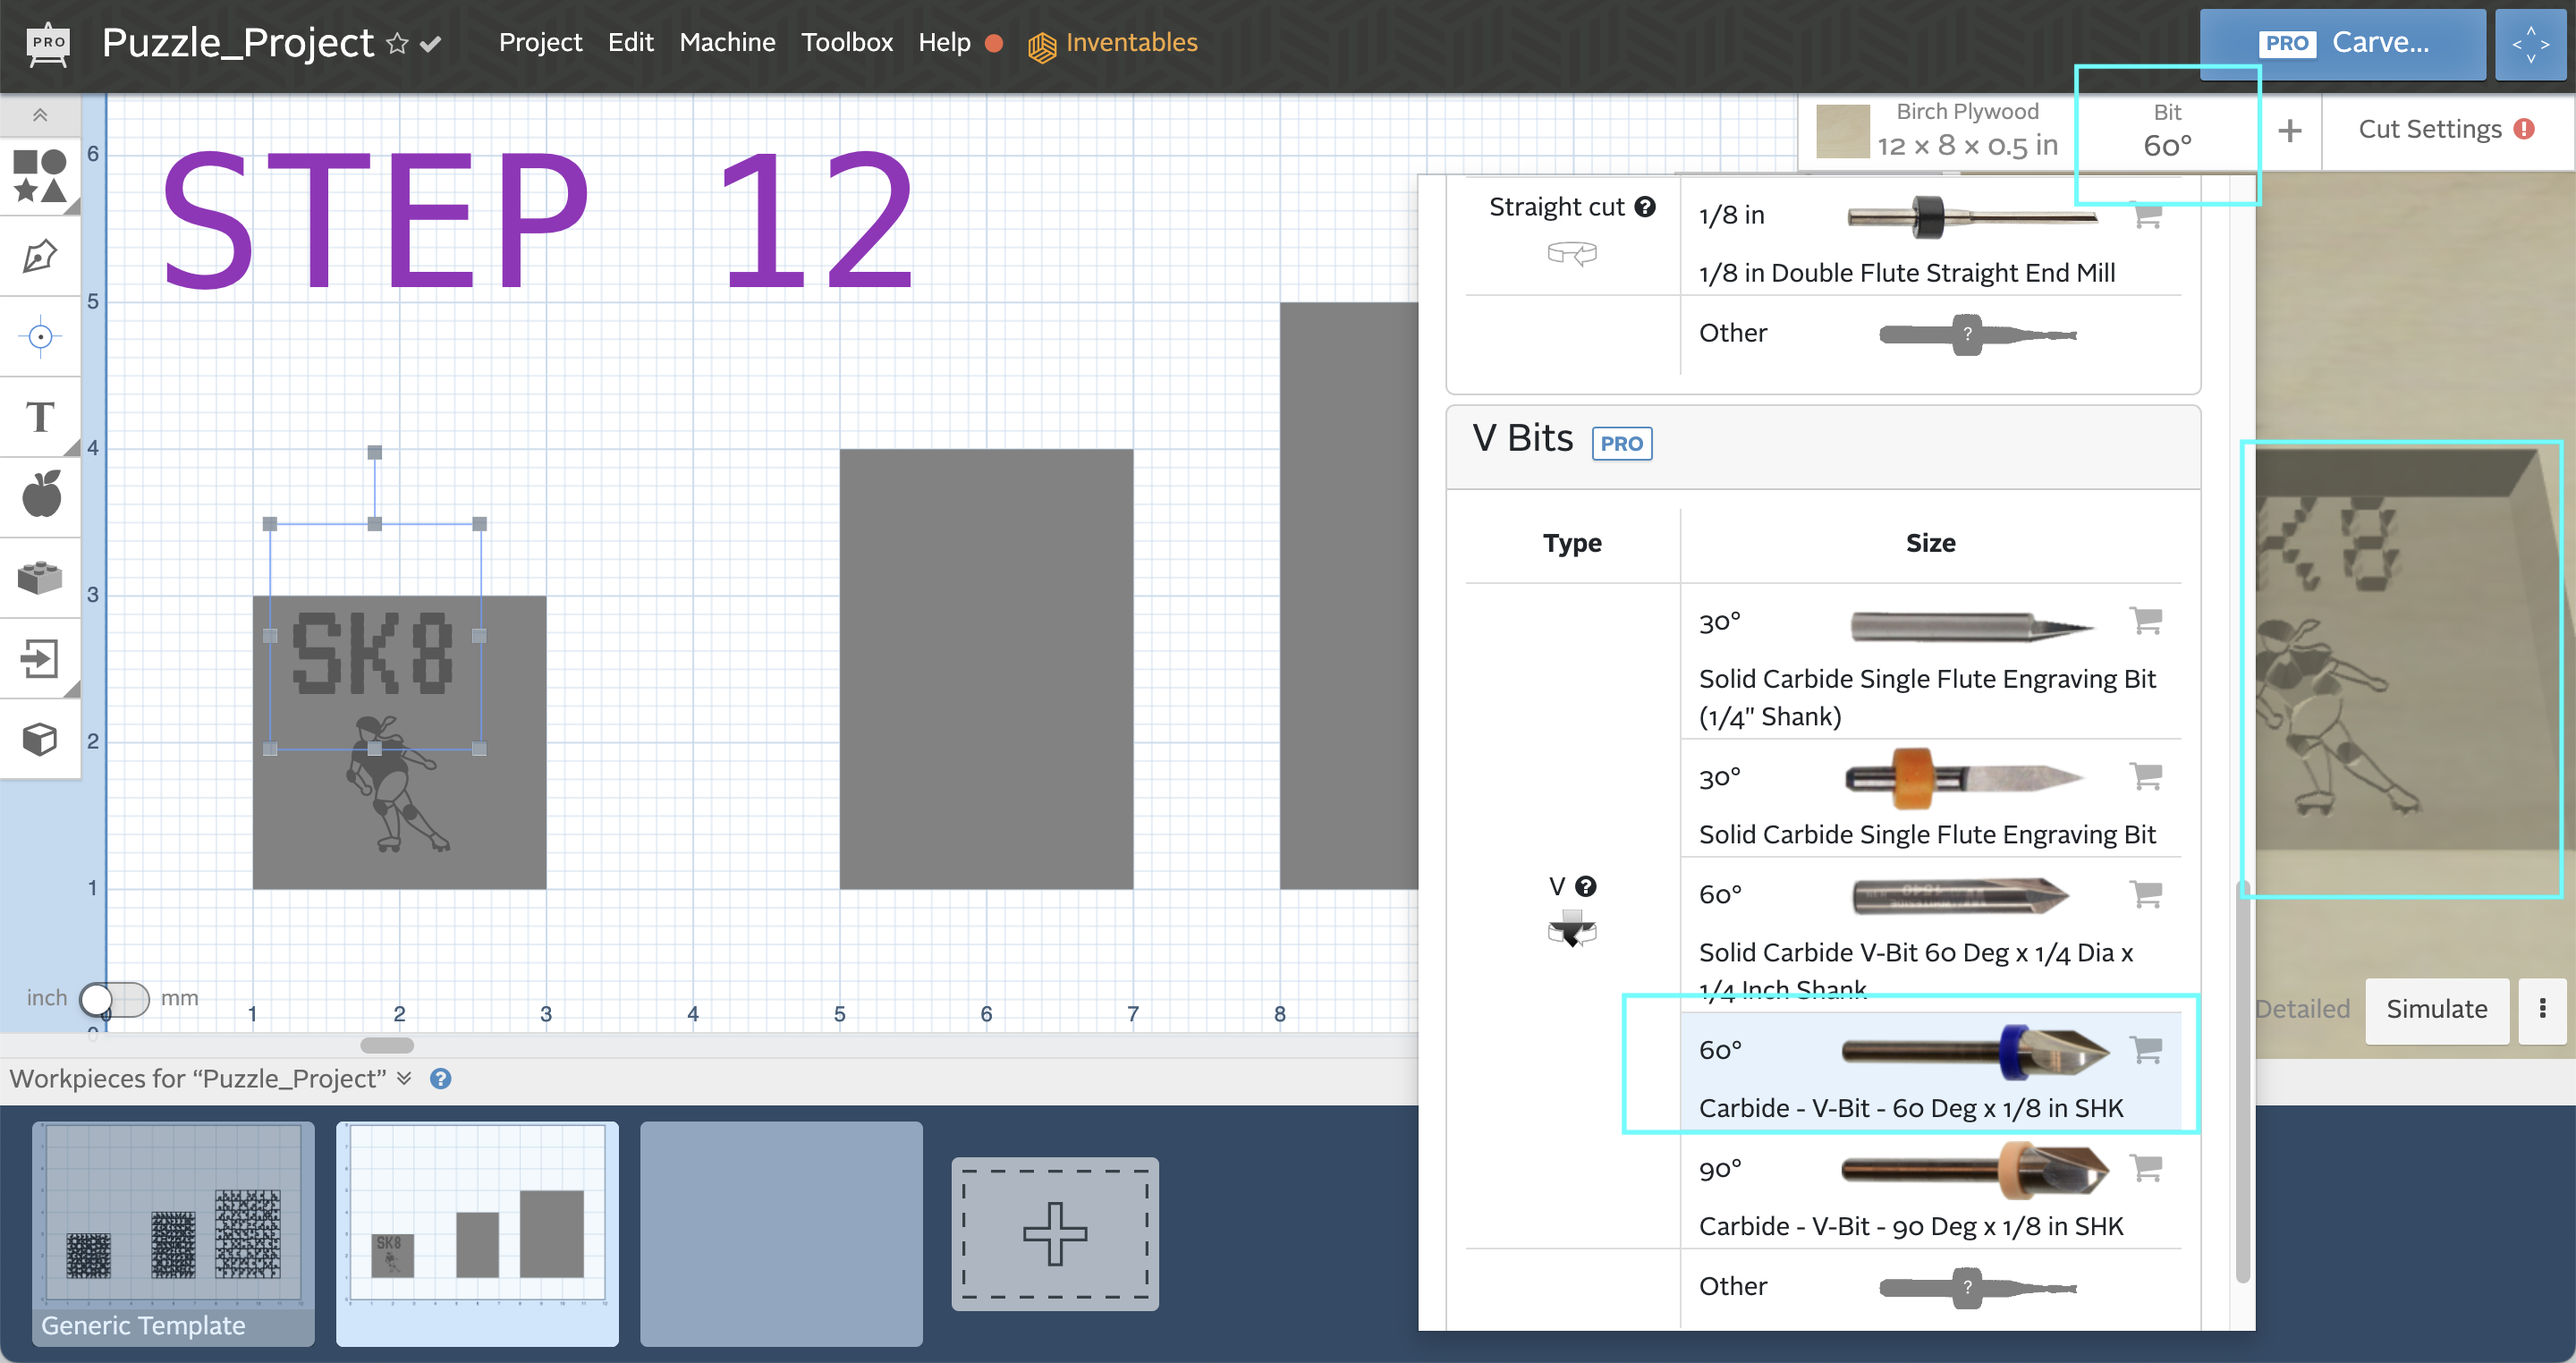Open the Toolbox menu
The width and height of the screenshot is (2576, 1363).
tap(847, 43)
